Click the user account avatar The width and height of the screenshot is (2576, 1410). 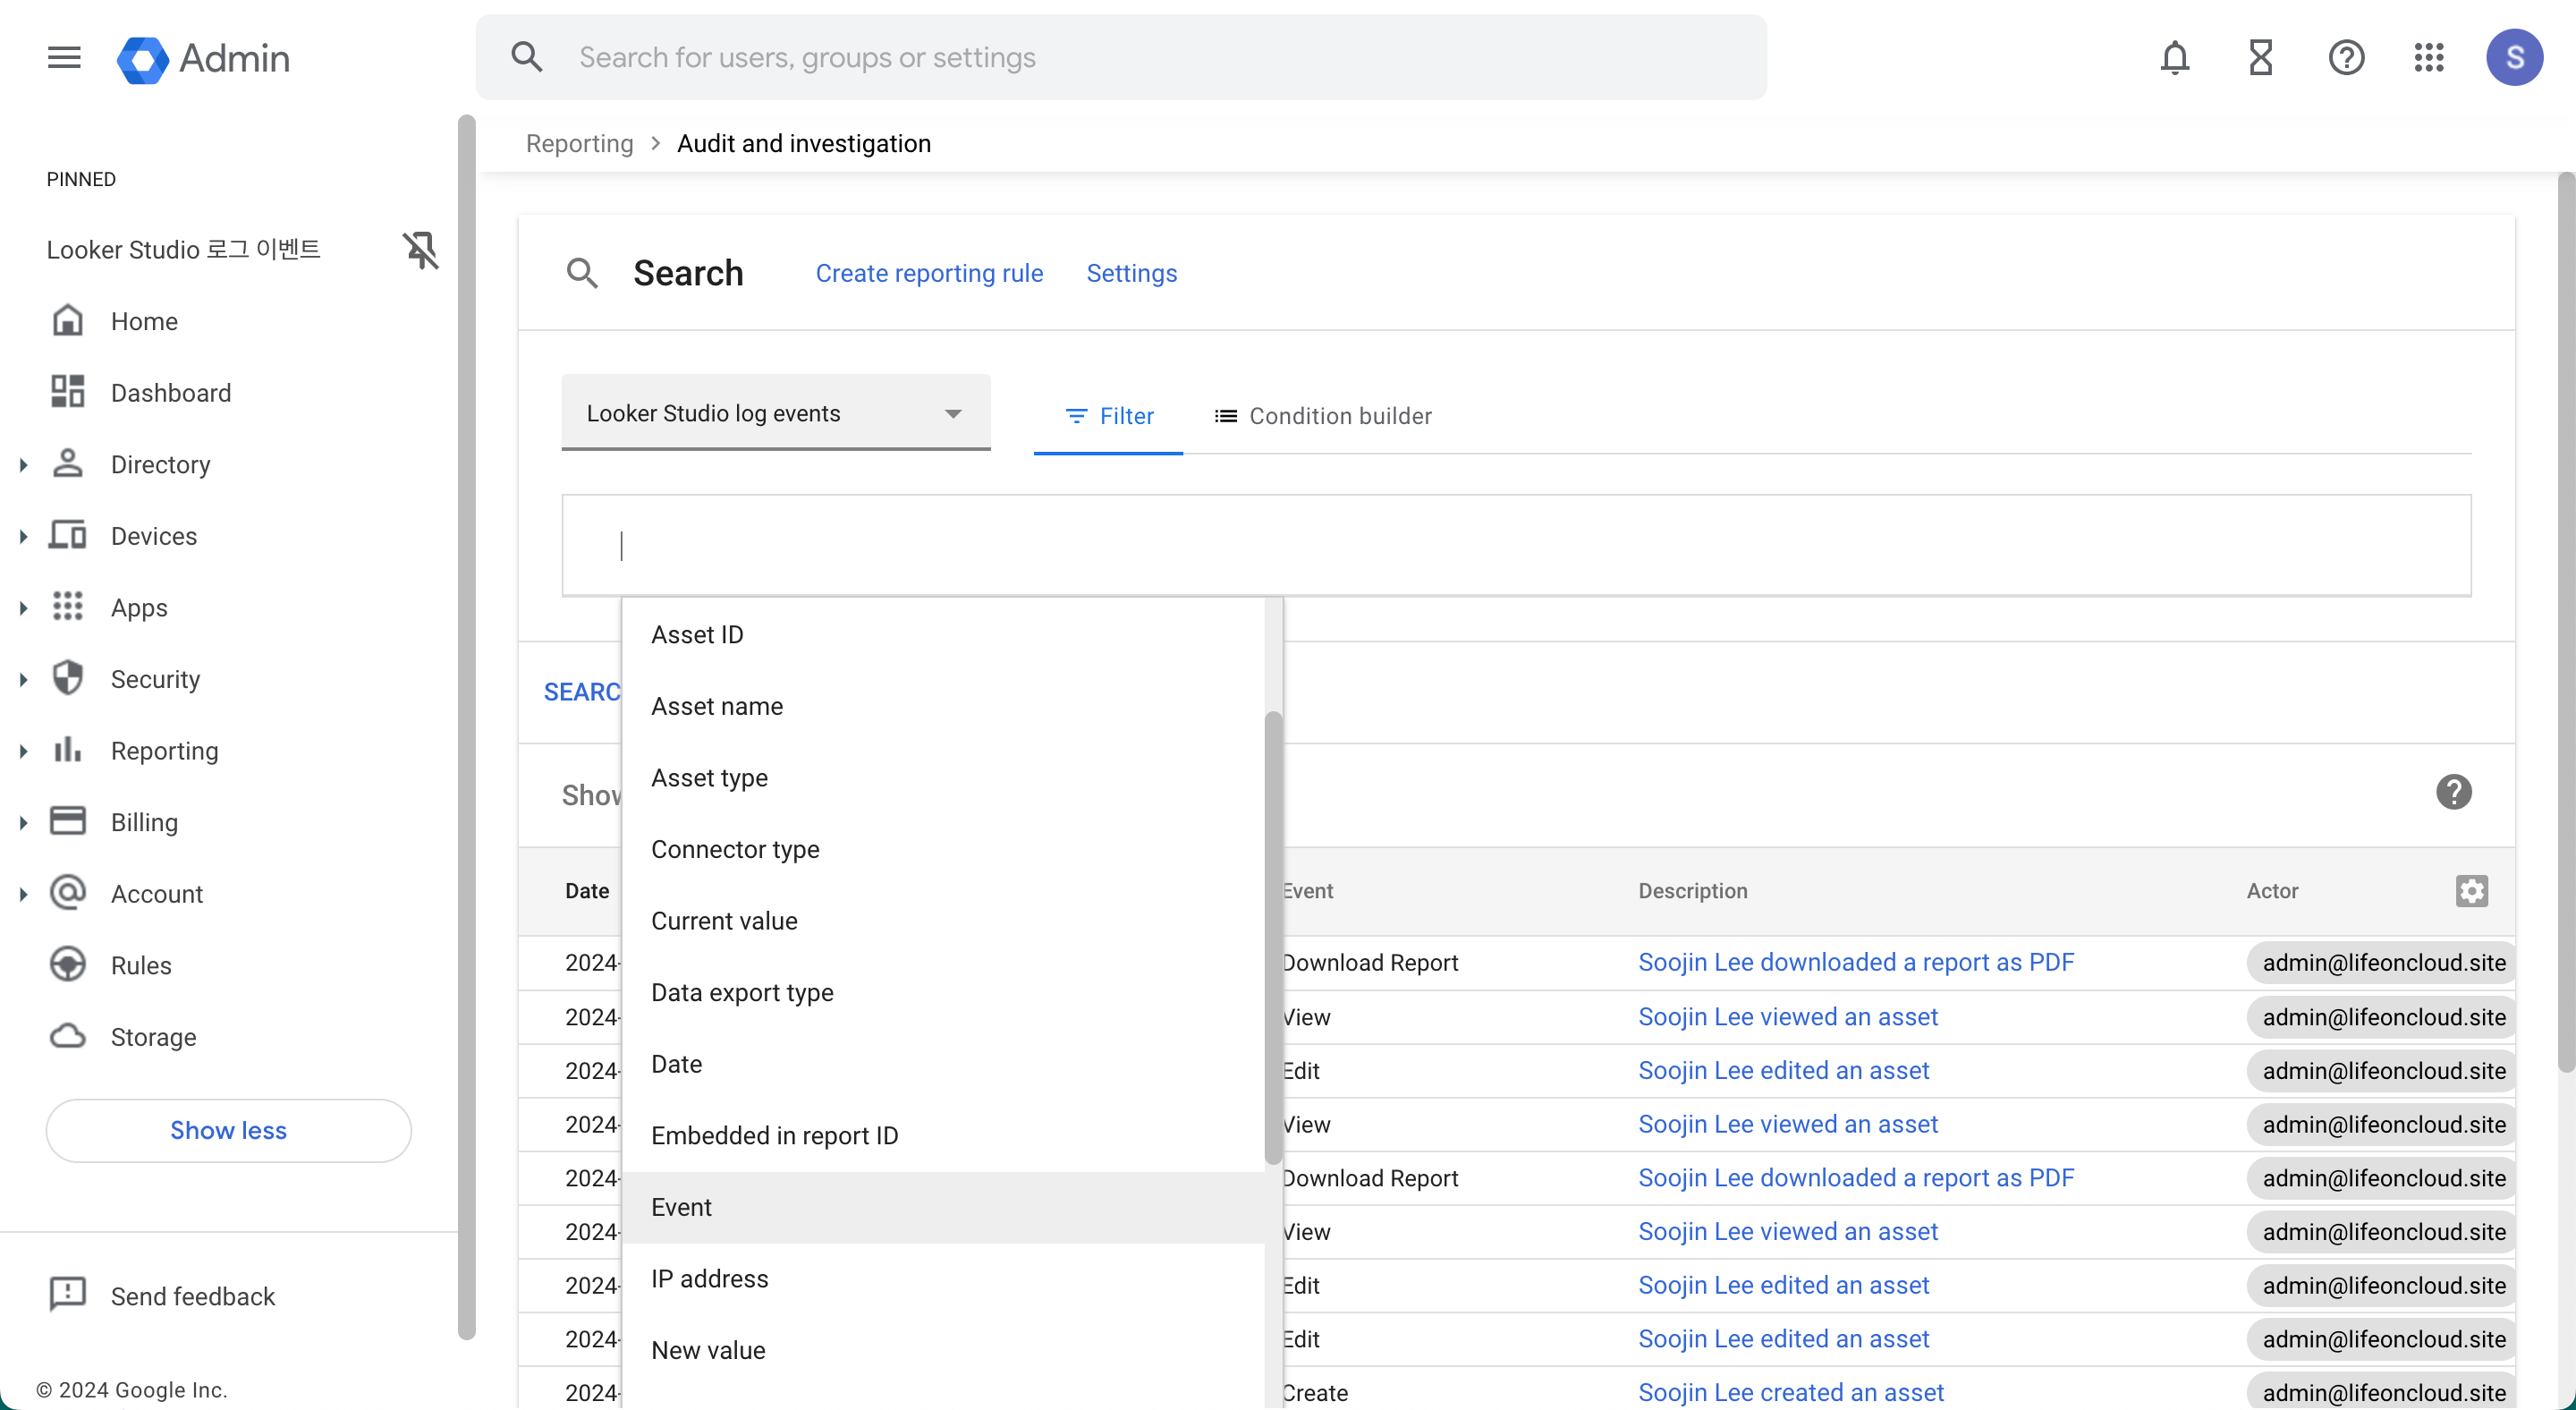tap(2514, 58)
